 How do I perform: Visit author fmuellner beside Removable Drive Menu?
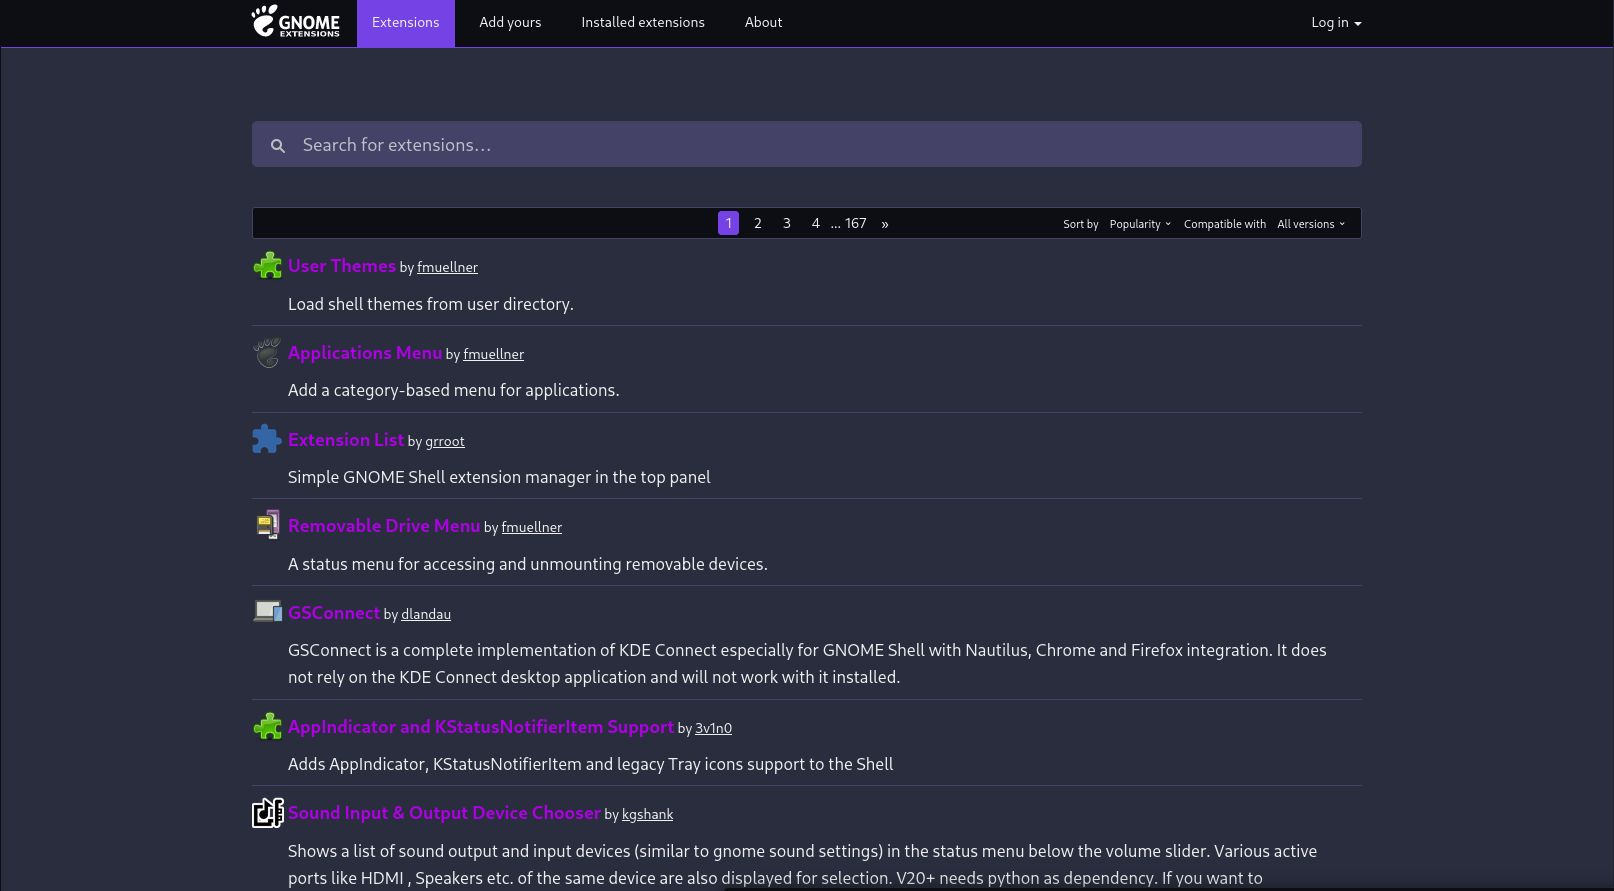531,527
